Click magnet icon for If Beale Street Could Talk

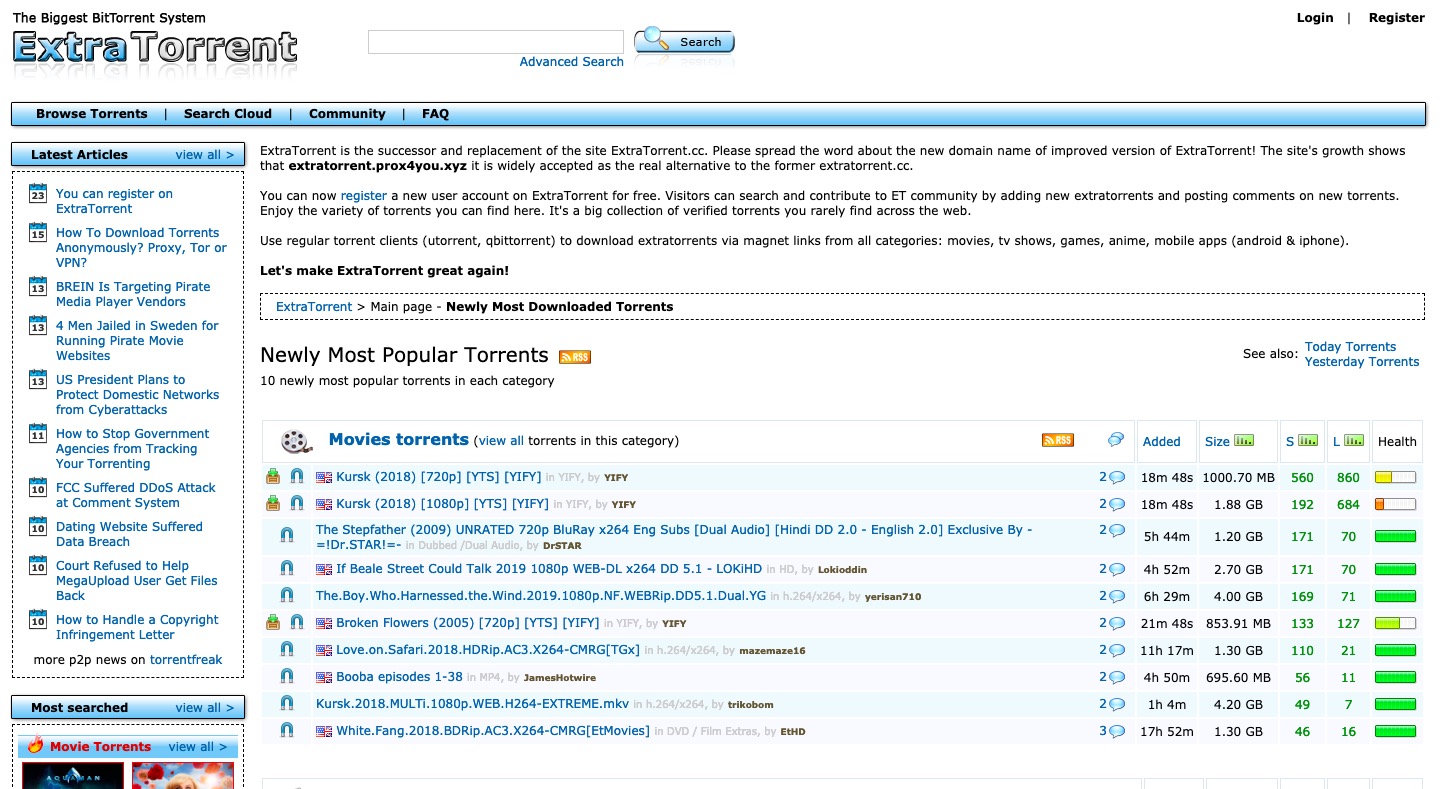287,569
